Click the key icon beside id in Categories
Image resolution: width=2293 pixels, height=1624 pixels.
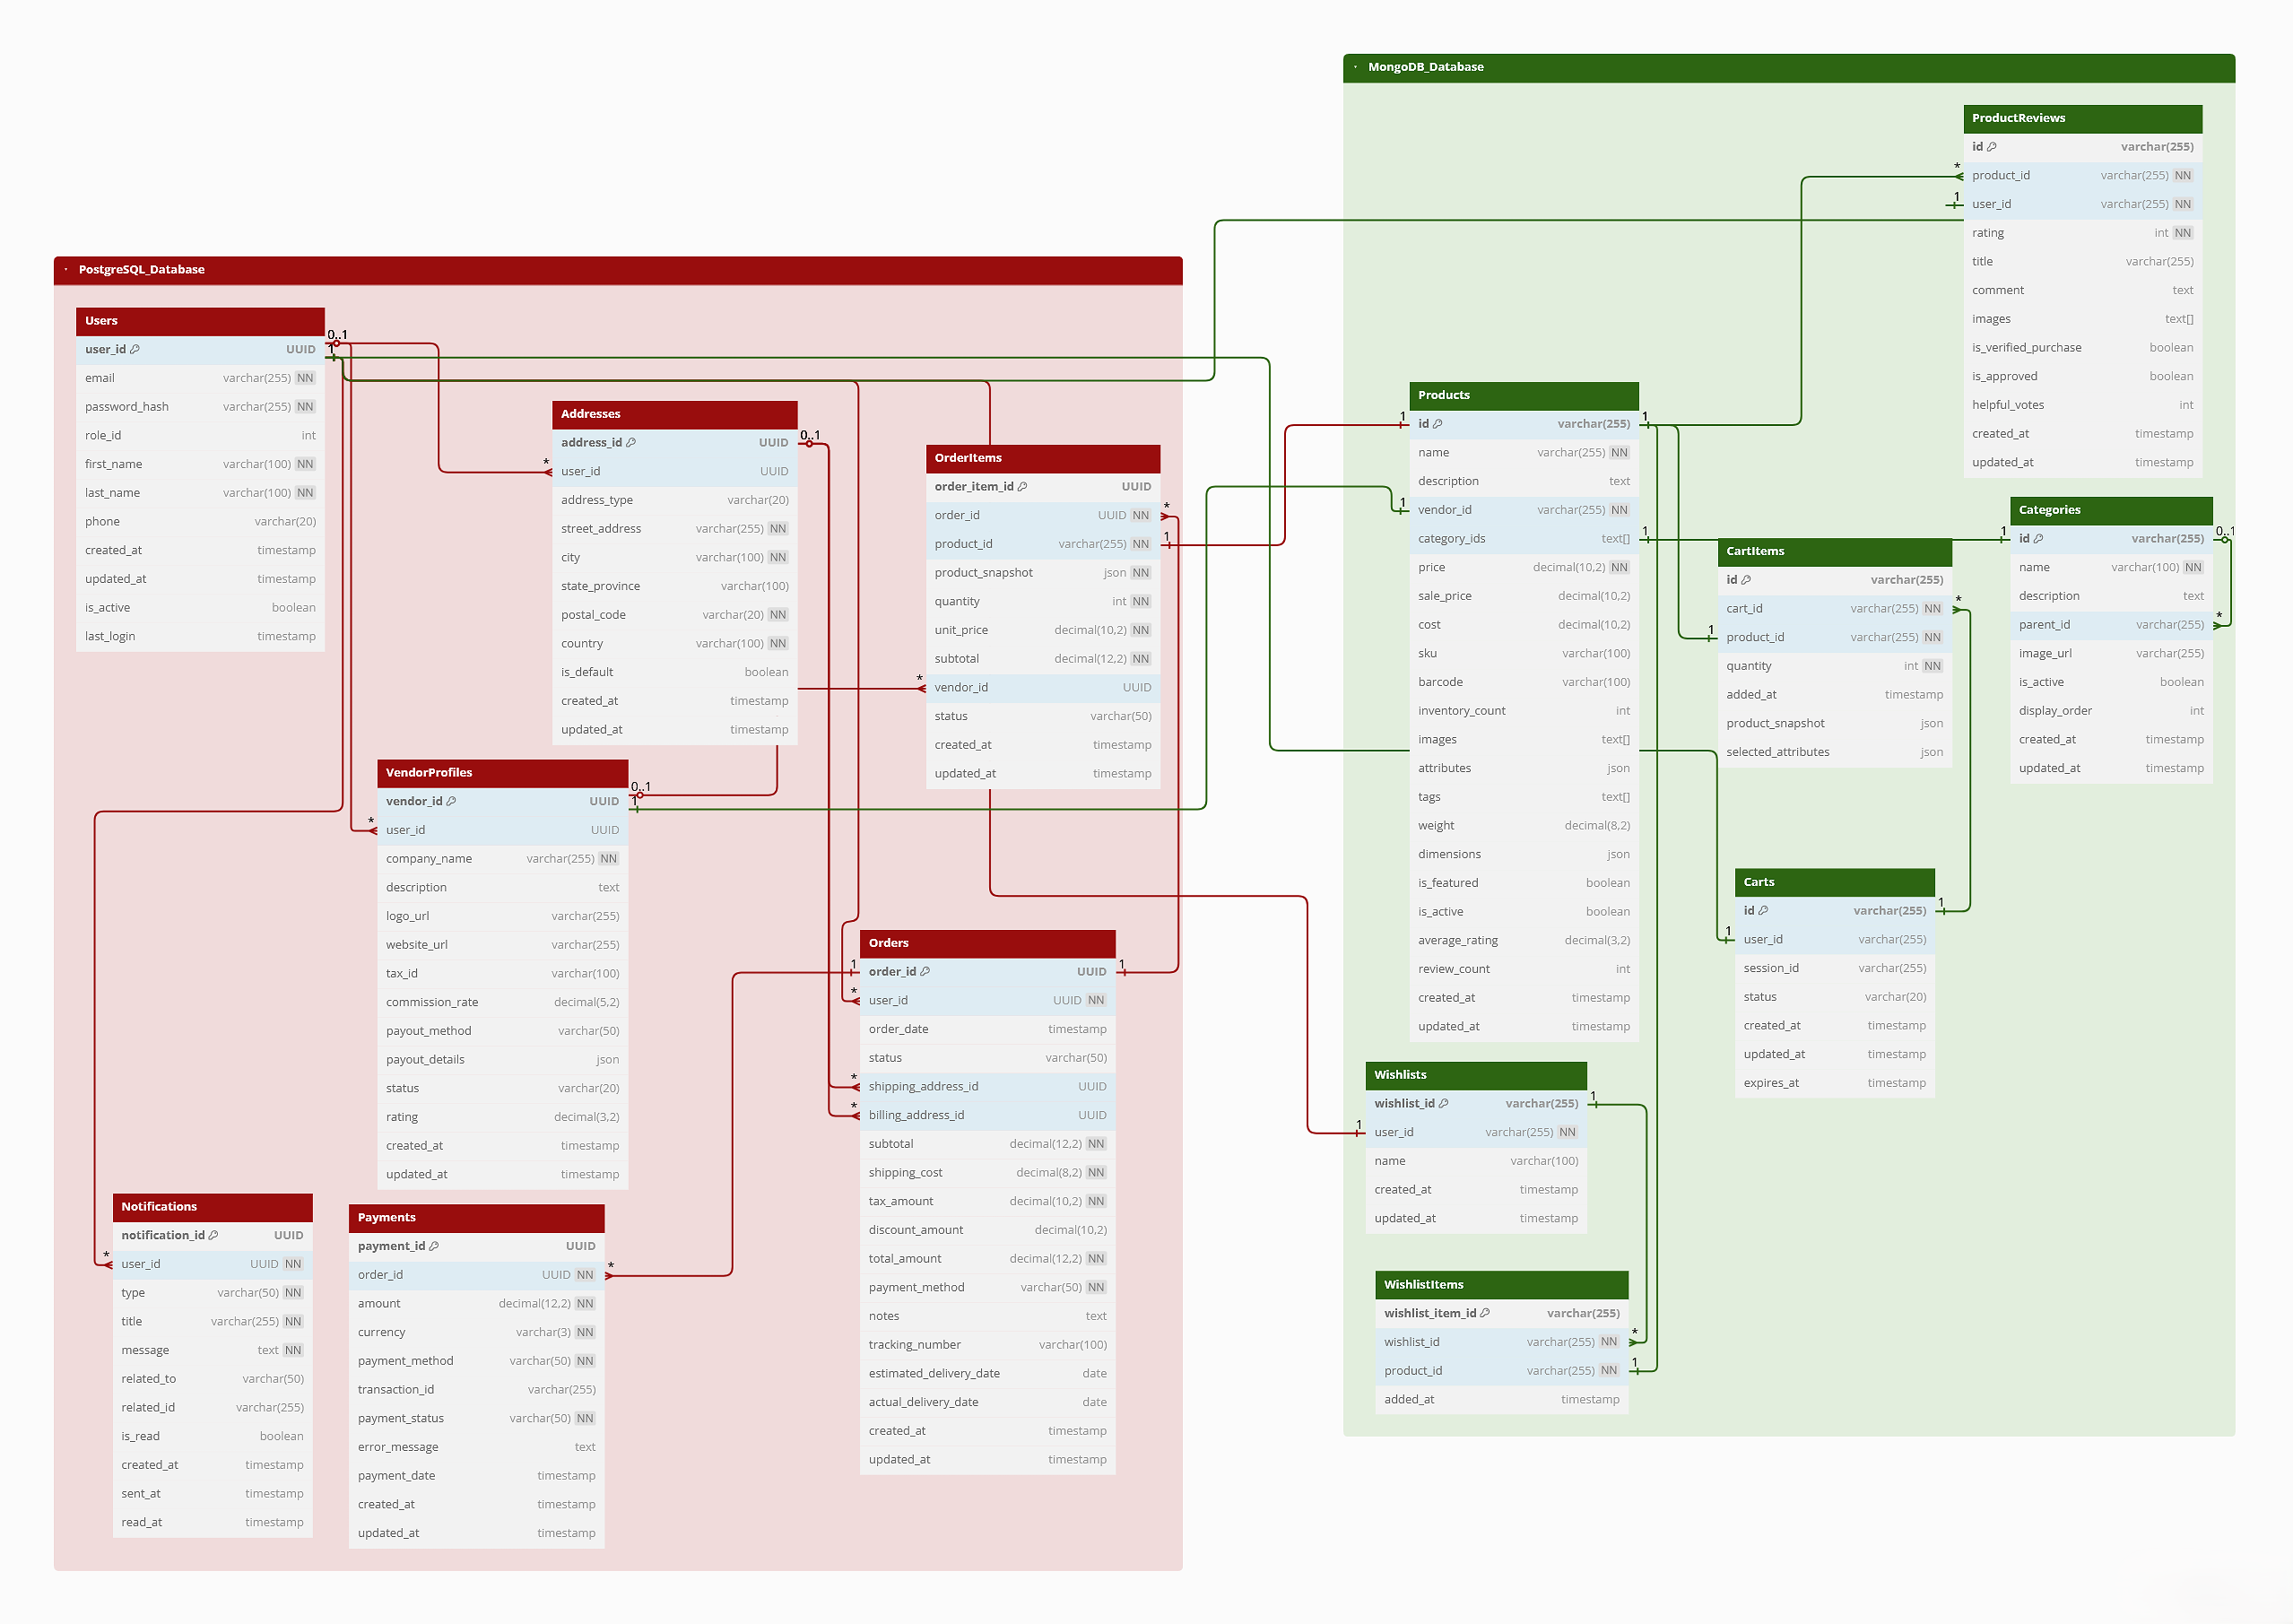click(2039, 538)
